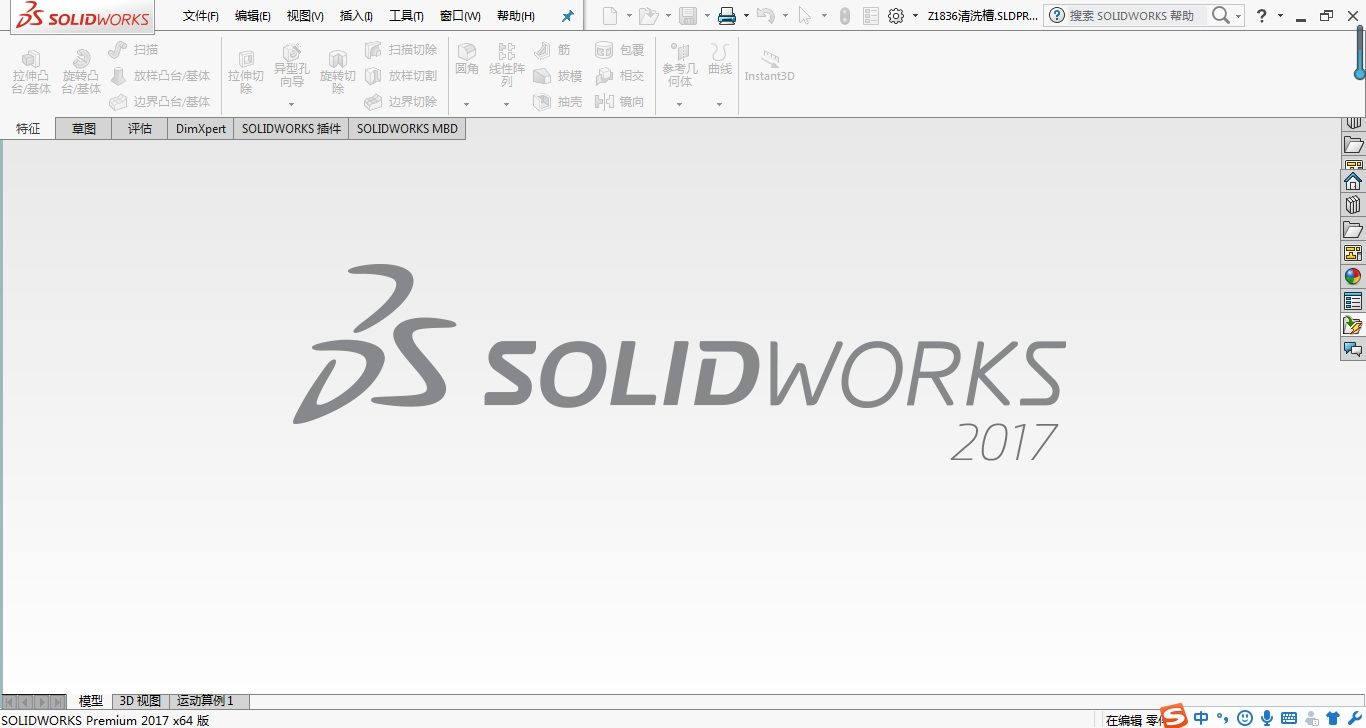Image resolution: width=1366 pixels, height=728 pixels.
Task: Select the Lofted Cut (放样切割) tool
Action: click(401, 75)
